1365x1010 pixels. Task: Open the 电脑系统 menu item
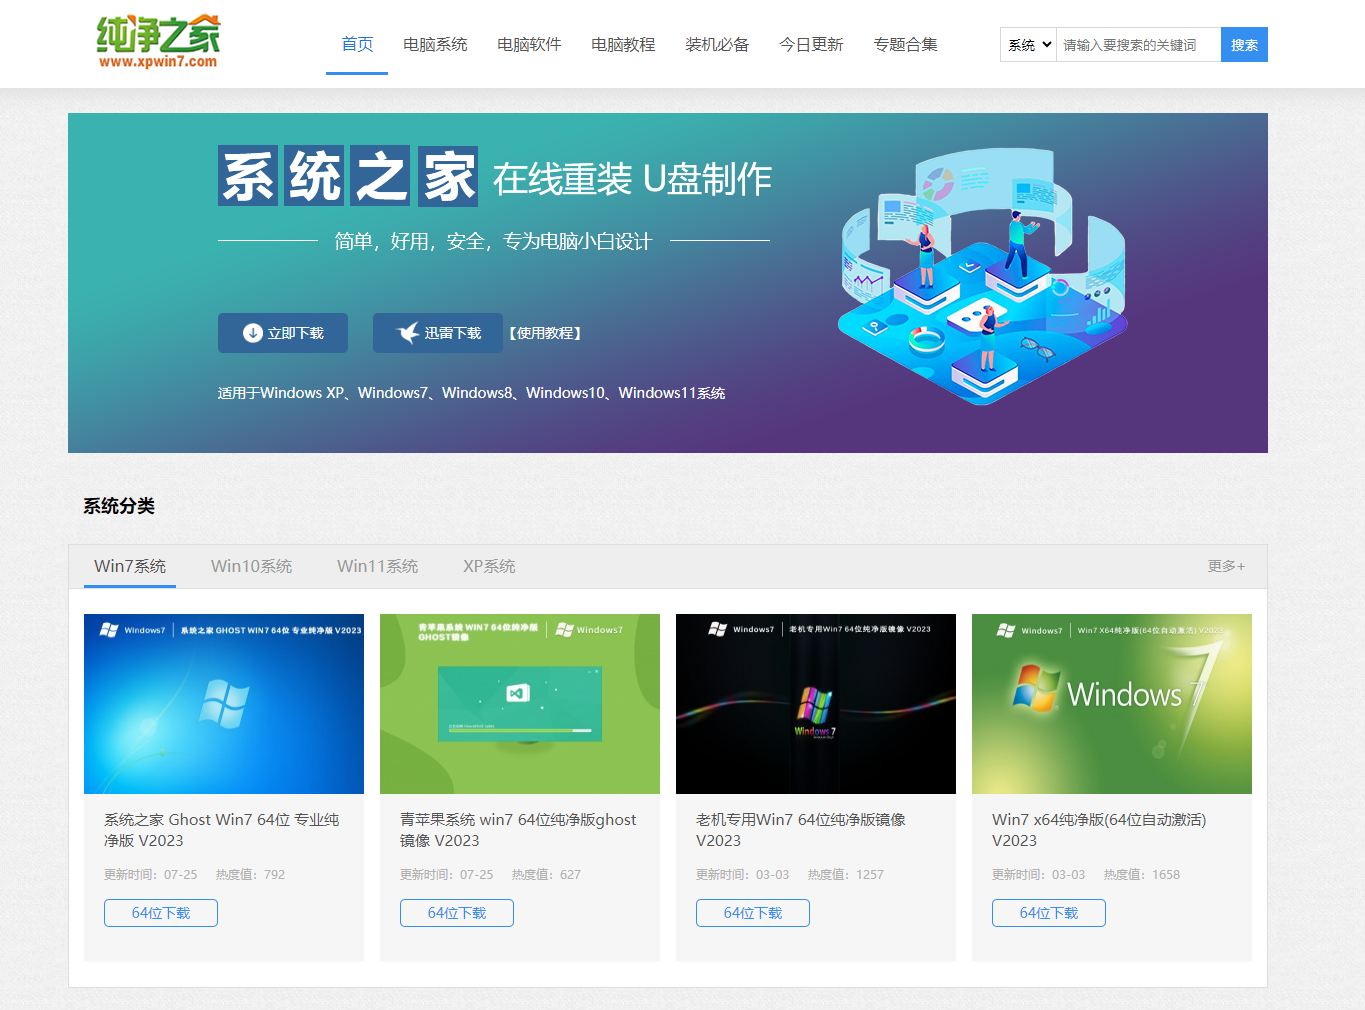[x=434, y=44]
